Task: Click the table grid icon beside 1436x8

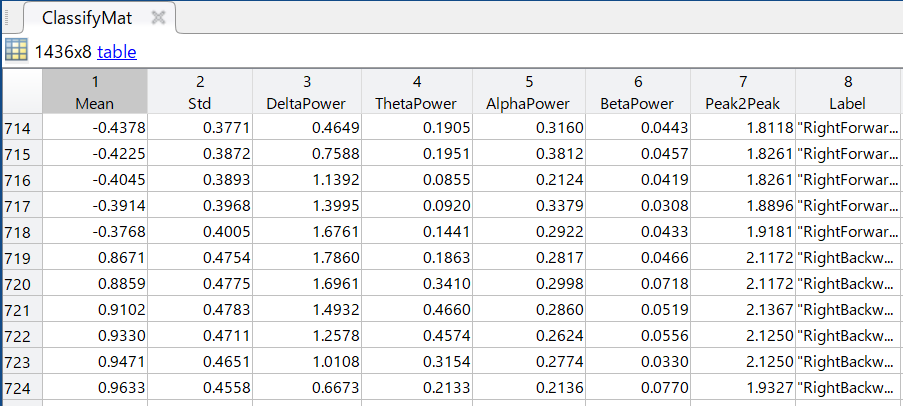Action: point(16,51)
